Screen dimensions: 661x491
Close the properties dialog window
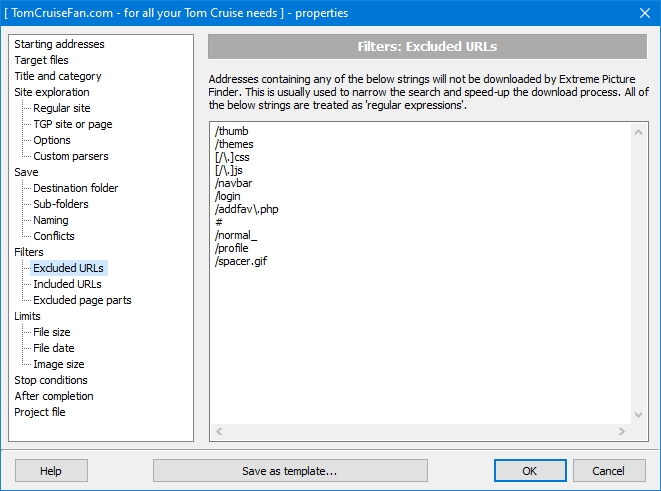[x=645, y=13]
